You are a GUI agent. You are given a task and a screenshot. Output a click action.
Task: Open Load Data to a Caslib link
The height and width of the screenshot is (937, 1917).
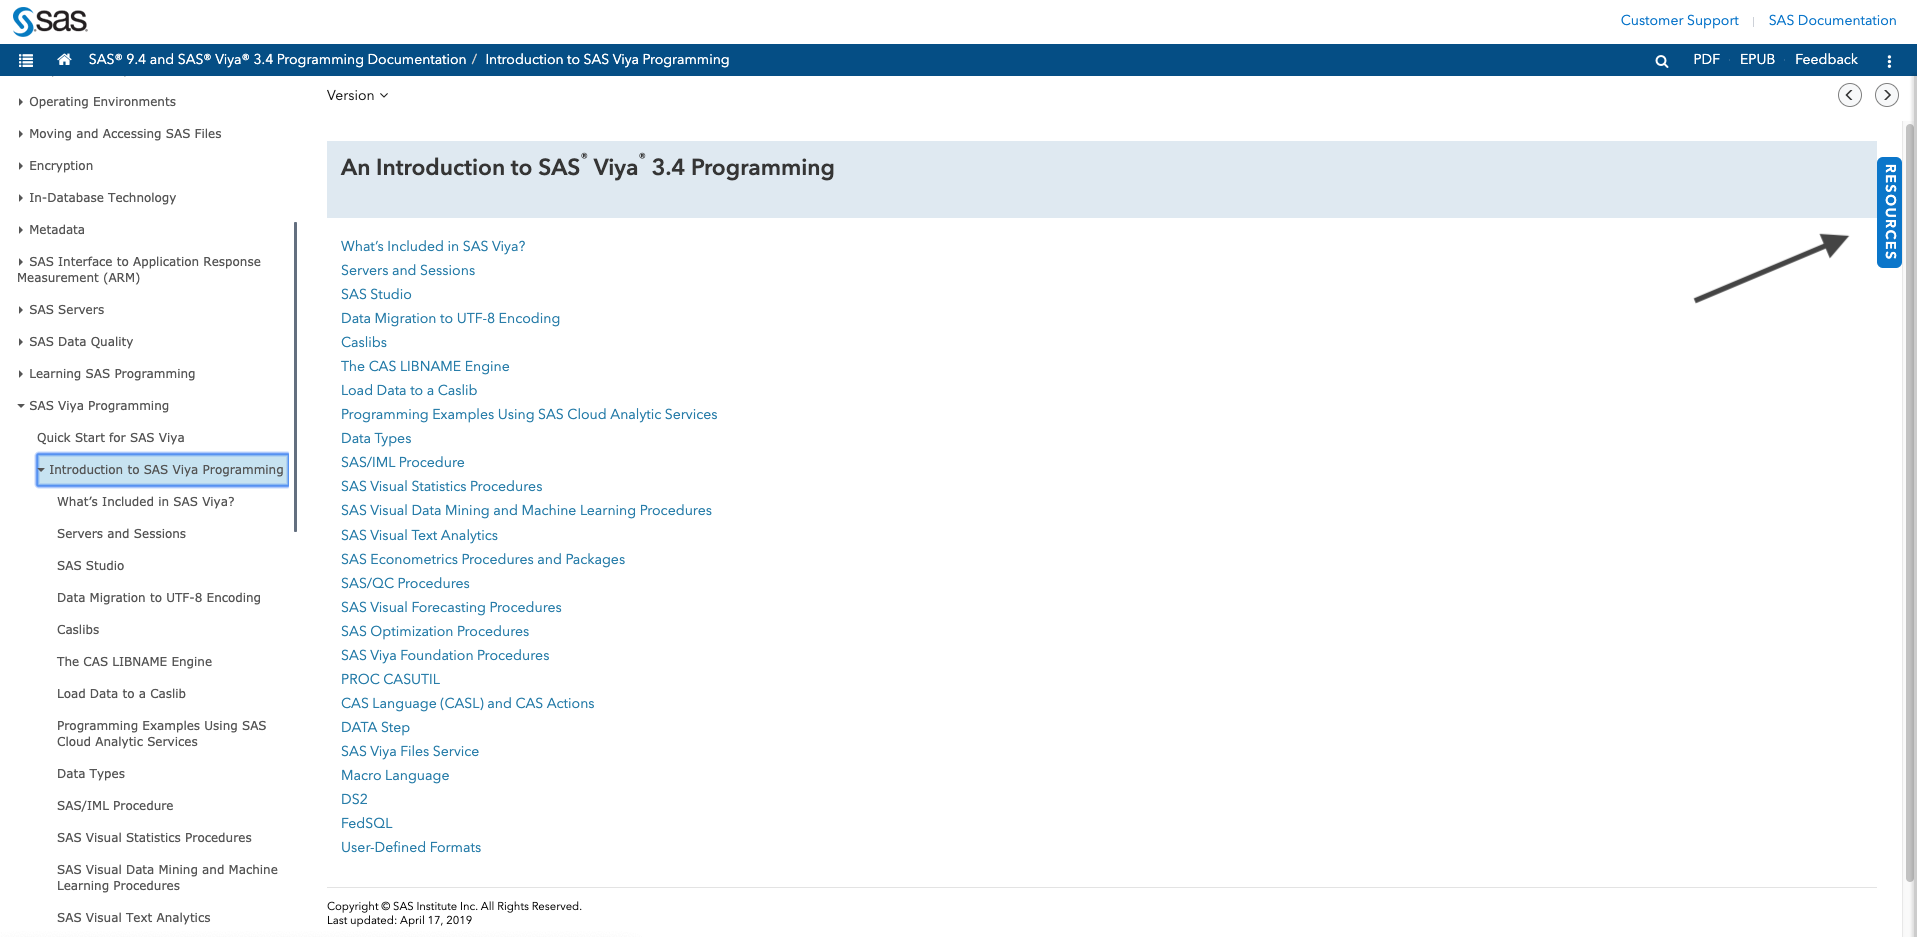click(x=409, y=390)
